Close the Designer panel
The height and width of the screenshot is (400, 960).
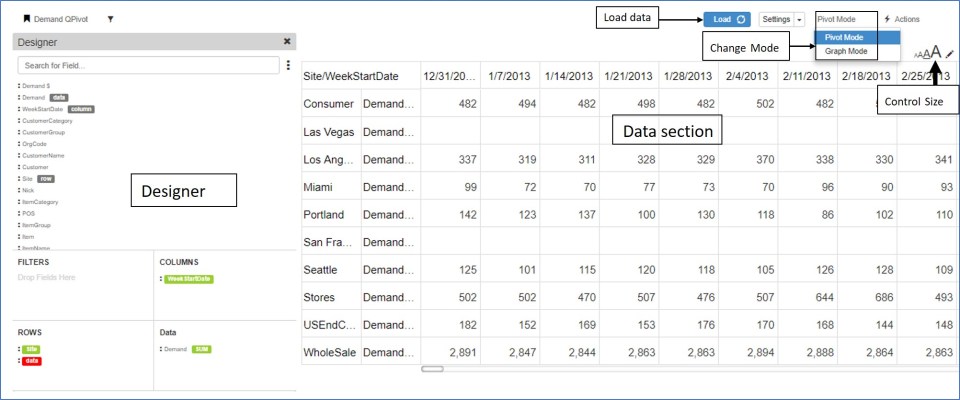287,42
